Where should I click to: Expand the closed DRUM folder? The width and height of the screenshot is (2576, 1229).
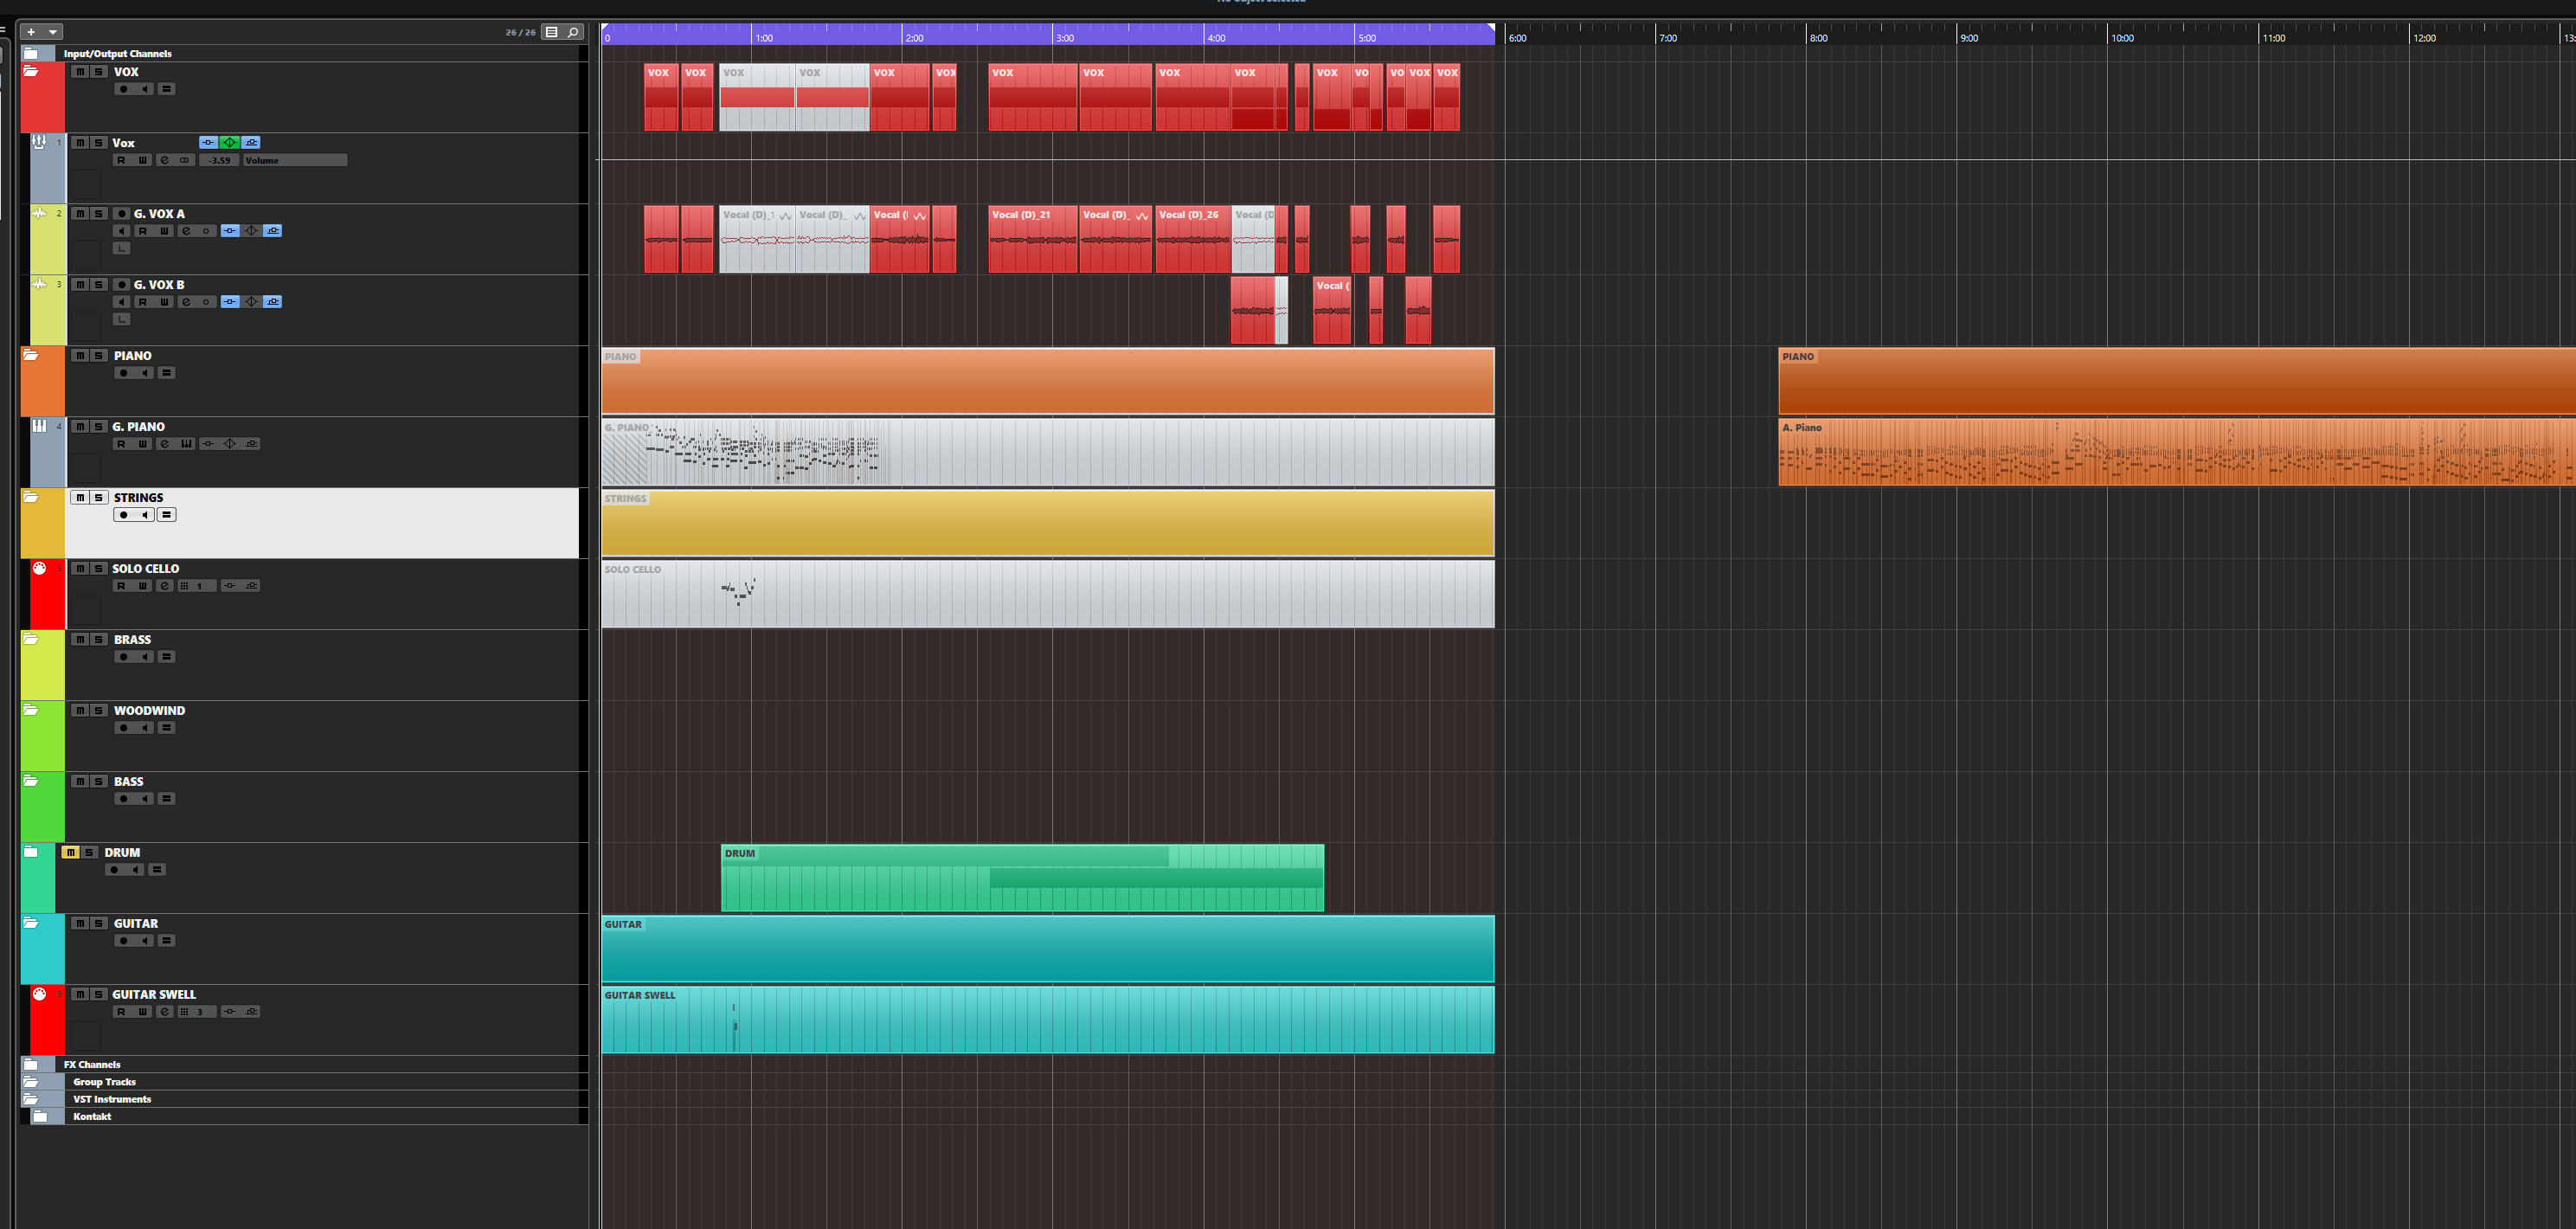pos(31,852)
